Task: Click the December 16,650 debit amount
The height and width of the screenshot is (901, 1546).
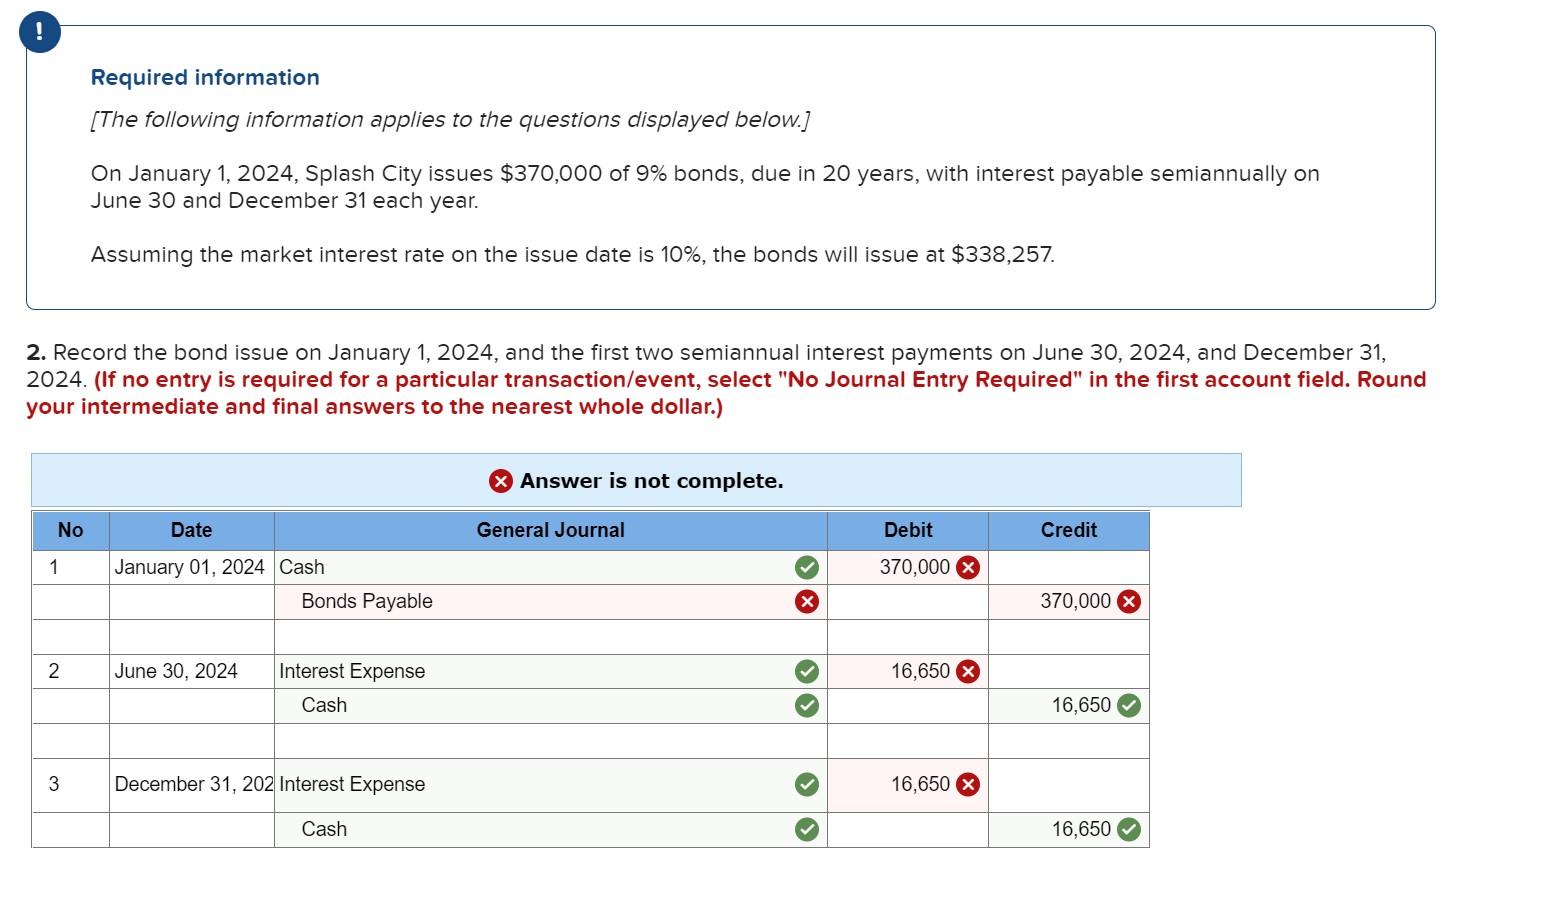Action: click(x=920, y=784)
